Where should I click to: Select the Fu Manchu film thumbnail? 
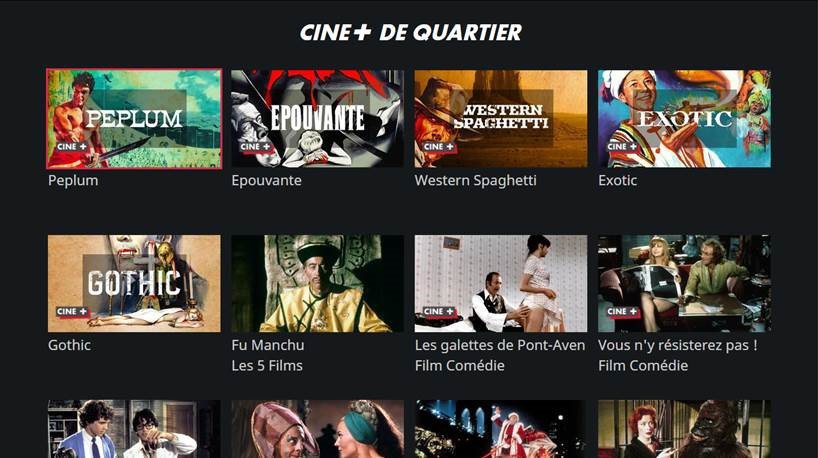coord(317,283)
